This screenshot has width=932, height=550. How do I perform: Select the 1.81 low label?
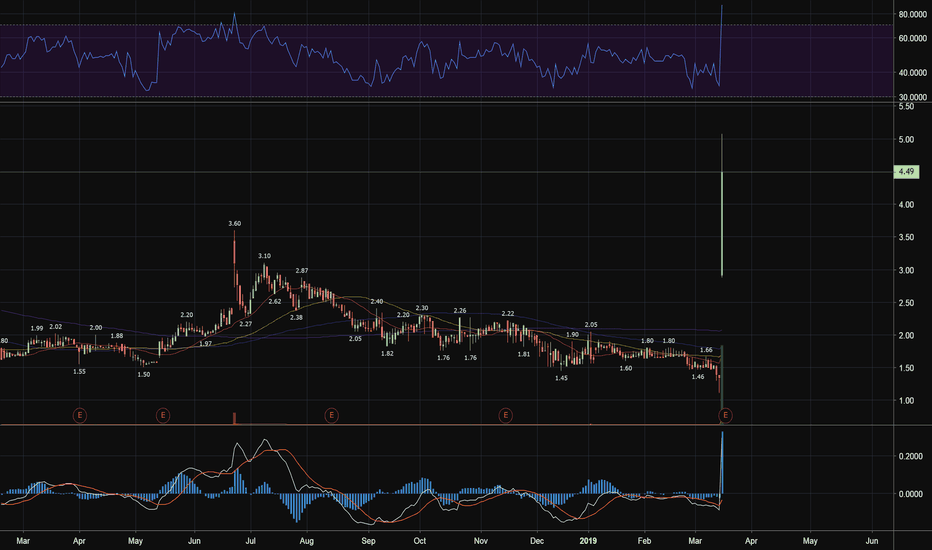[524, 354]
